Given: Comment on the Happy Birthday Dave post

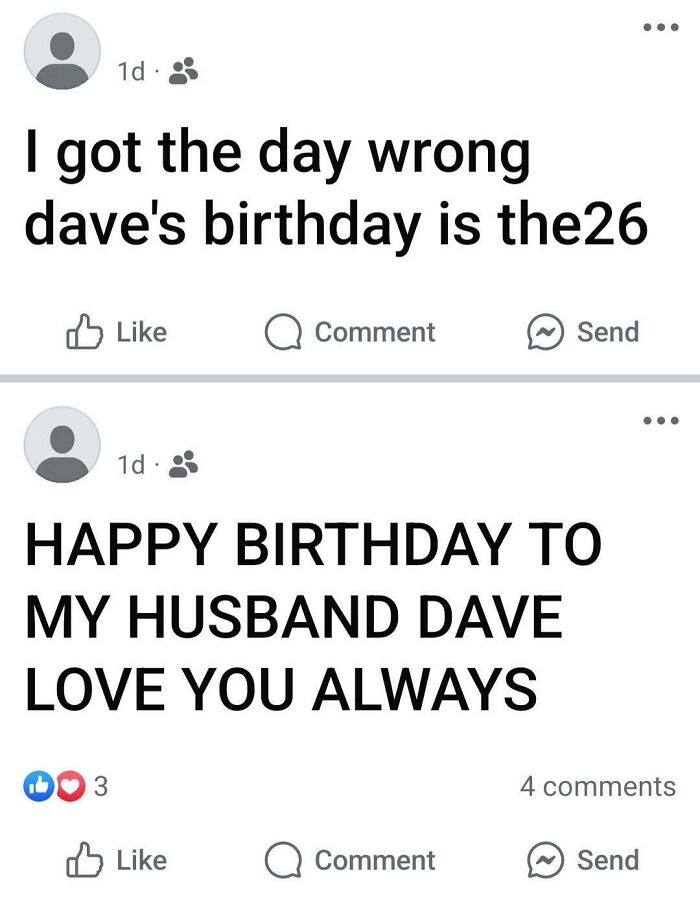Looking at the screenshot, I should [350, 860].
